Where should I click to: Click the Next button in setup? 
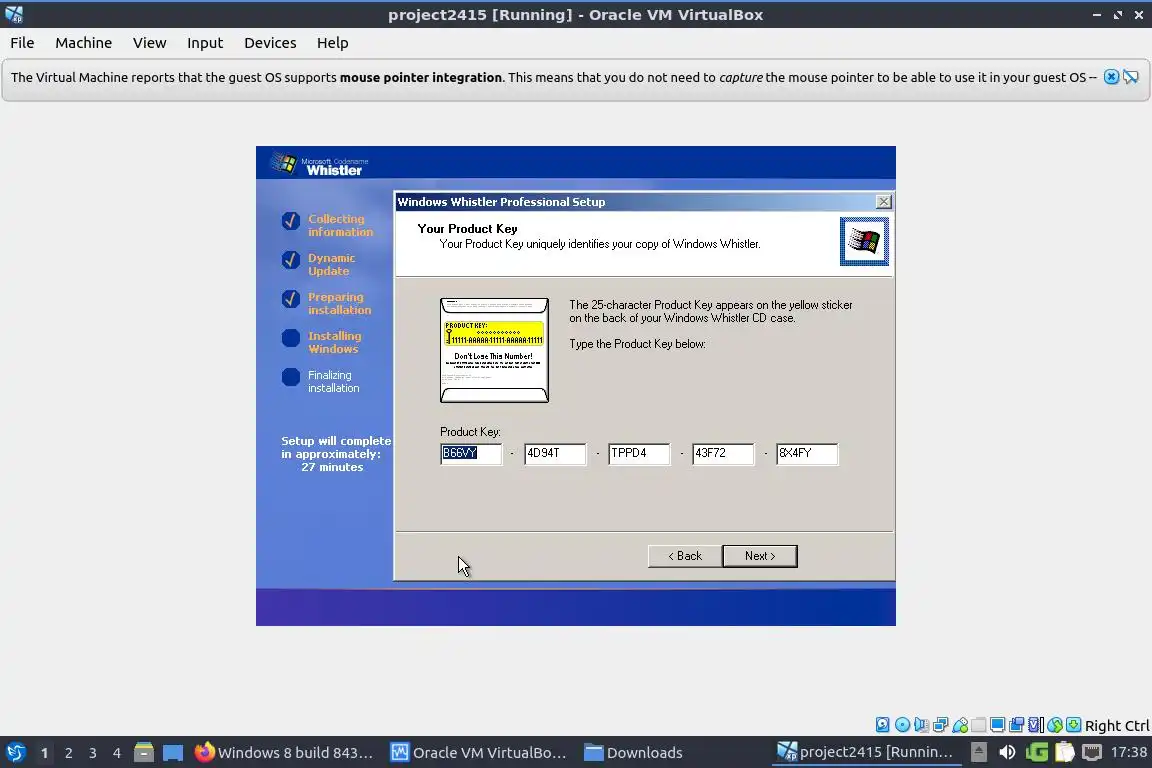(760, 556)
